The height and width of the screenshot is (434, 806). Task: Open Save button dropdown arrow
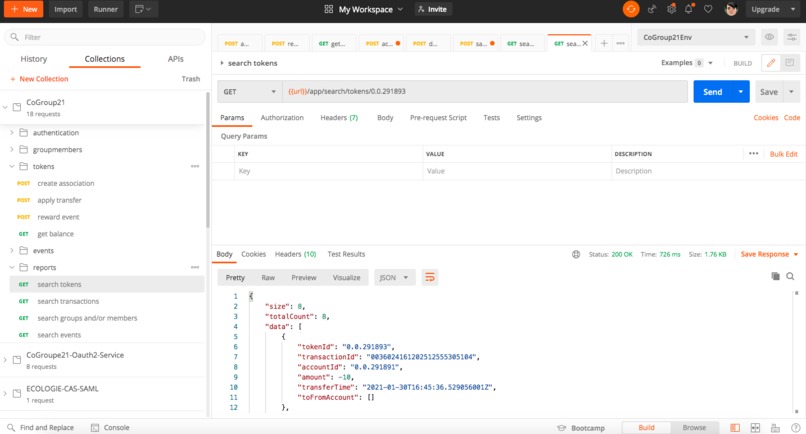tap(791, 92)
